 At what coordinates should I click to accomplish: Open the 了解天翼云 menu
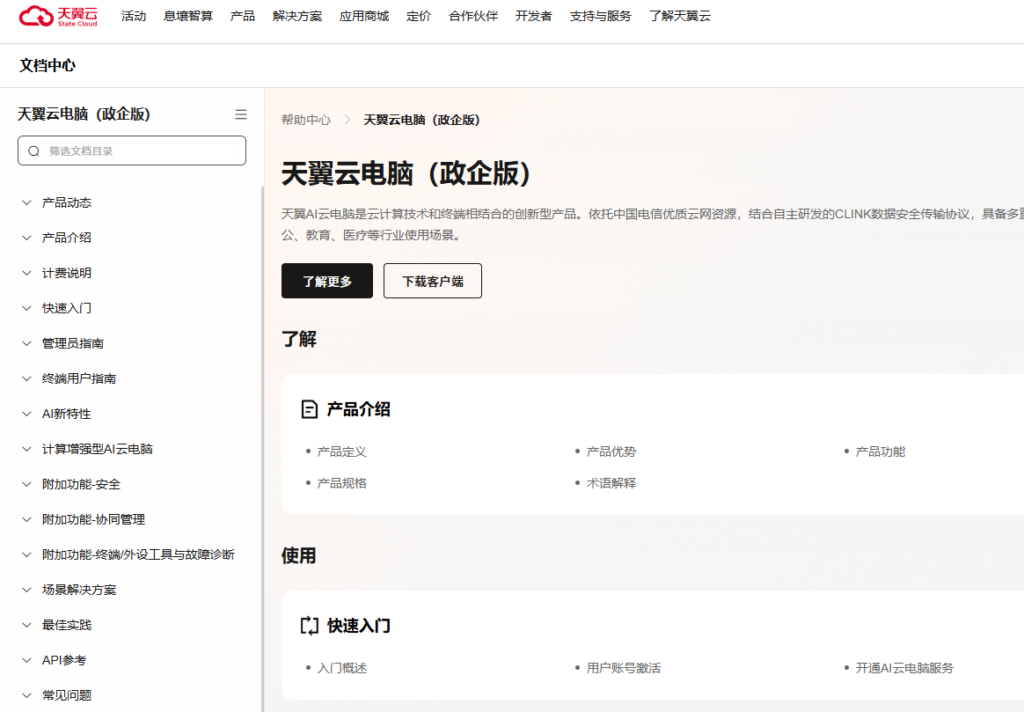[x=680, y=16]
